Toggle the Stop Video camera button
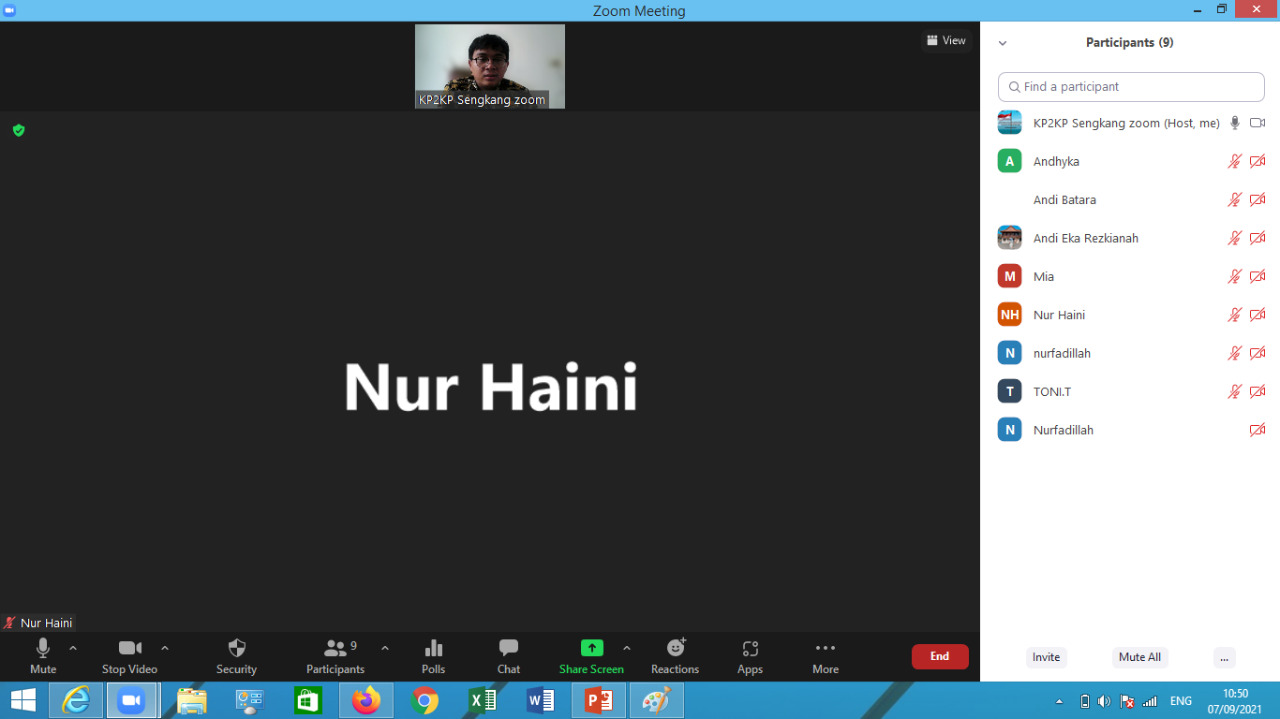This screenshot has height=719, width=1280. [129, 648]
